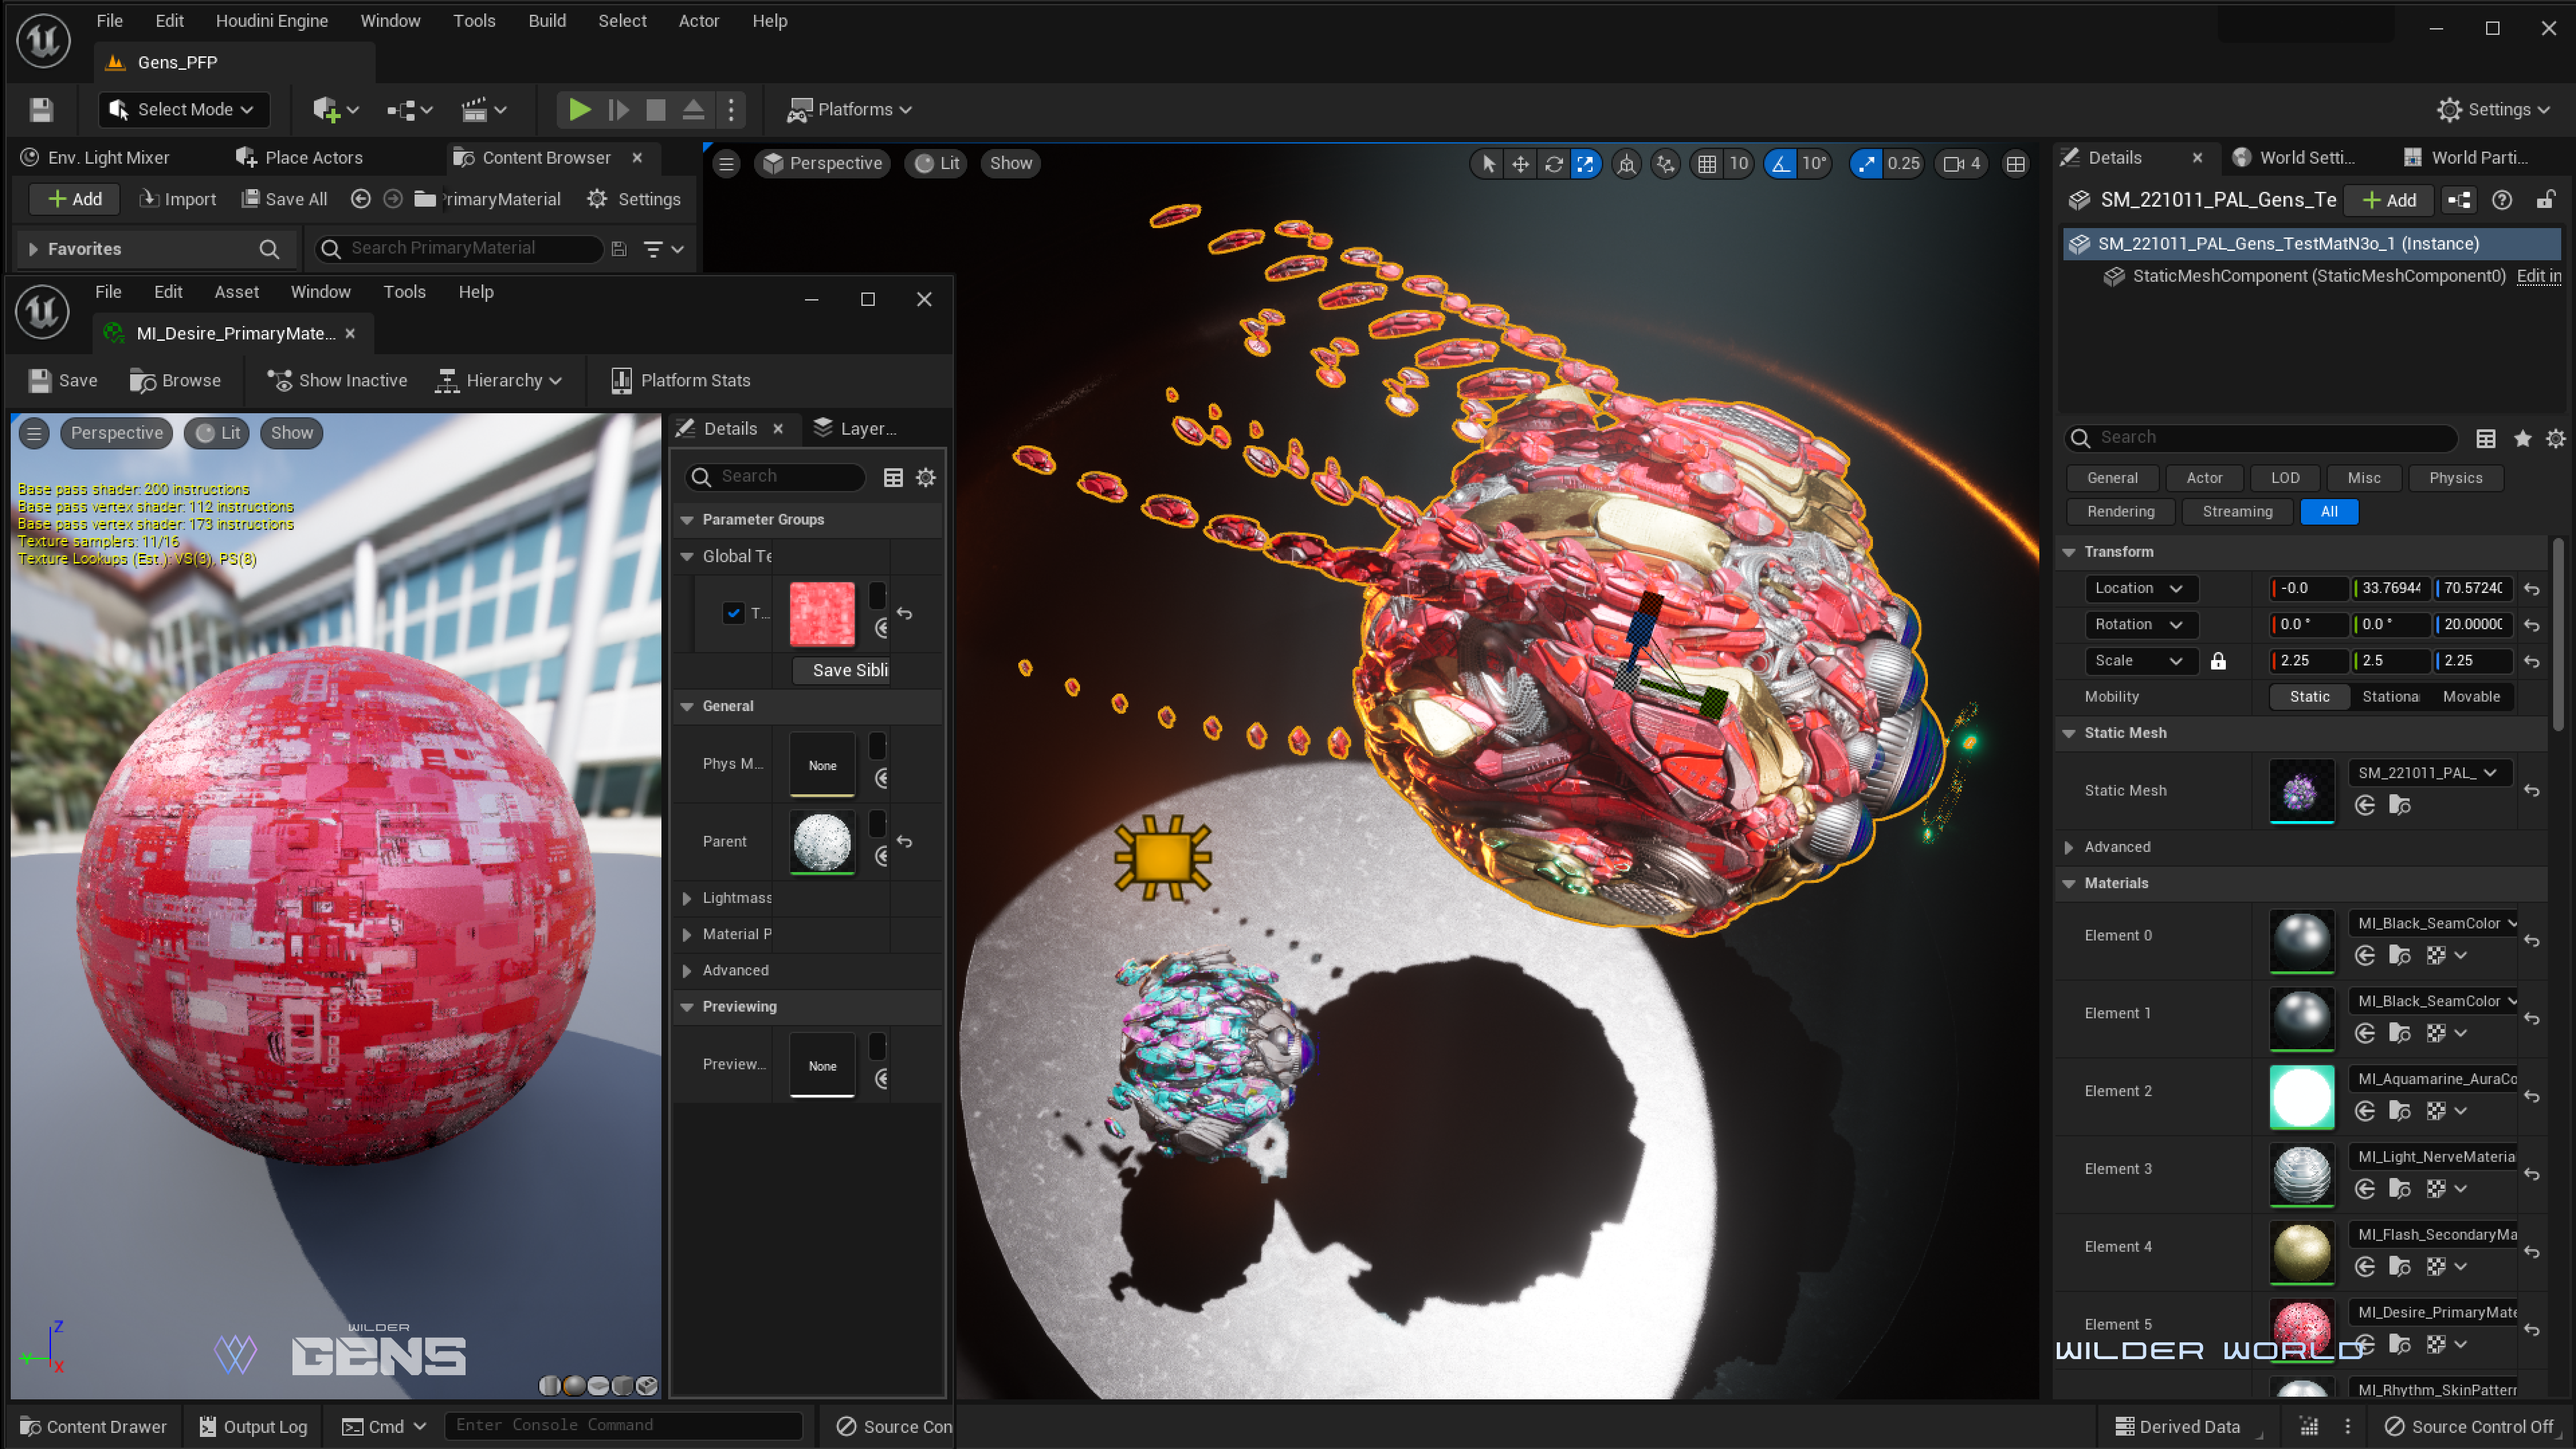
Task: Click the lock scale ratio icon
Action: click(2218, 661)
